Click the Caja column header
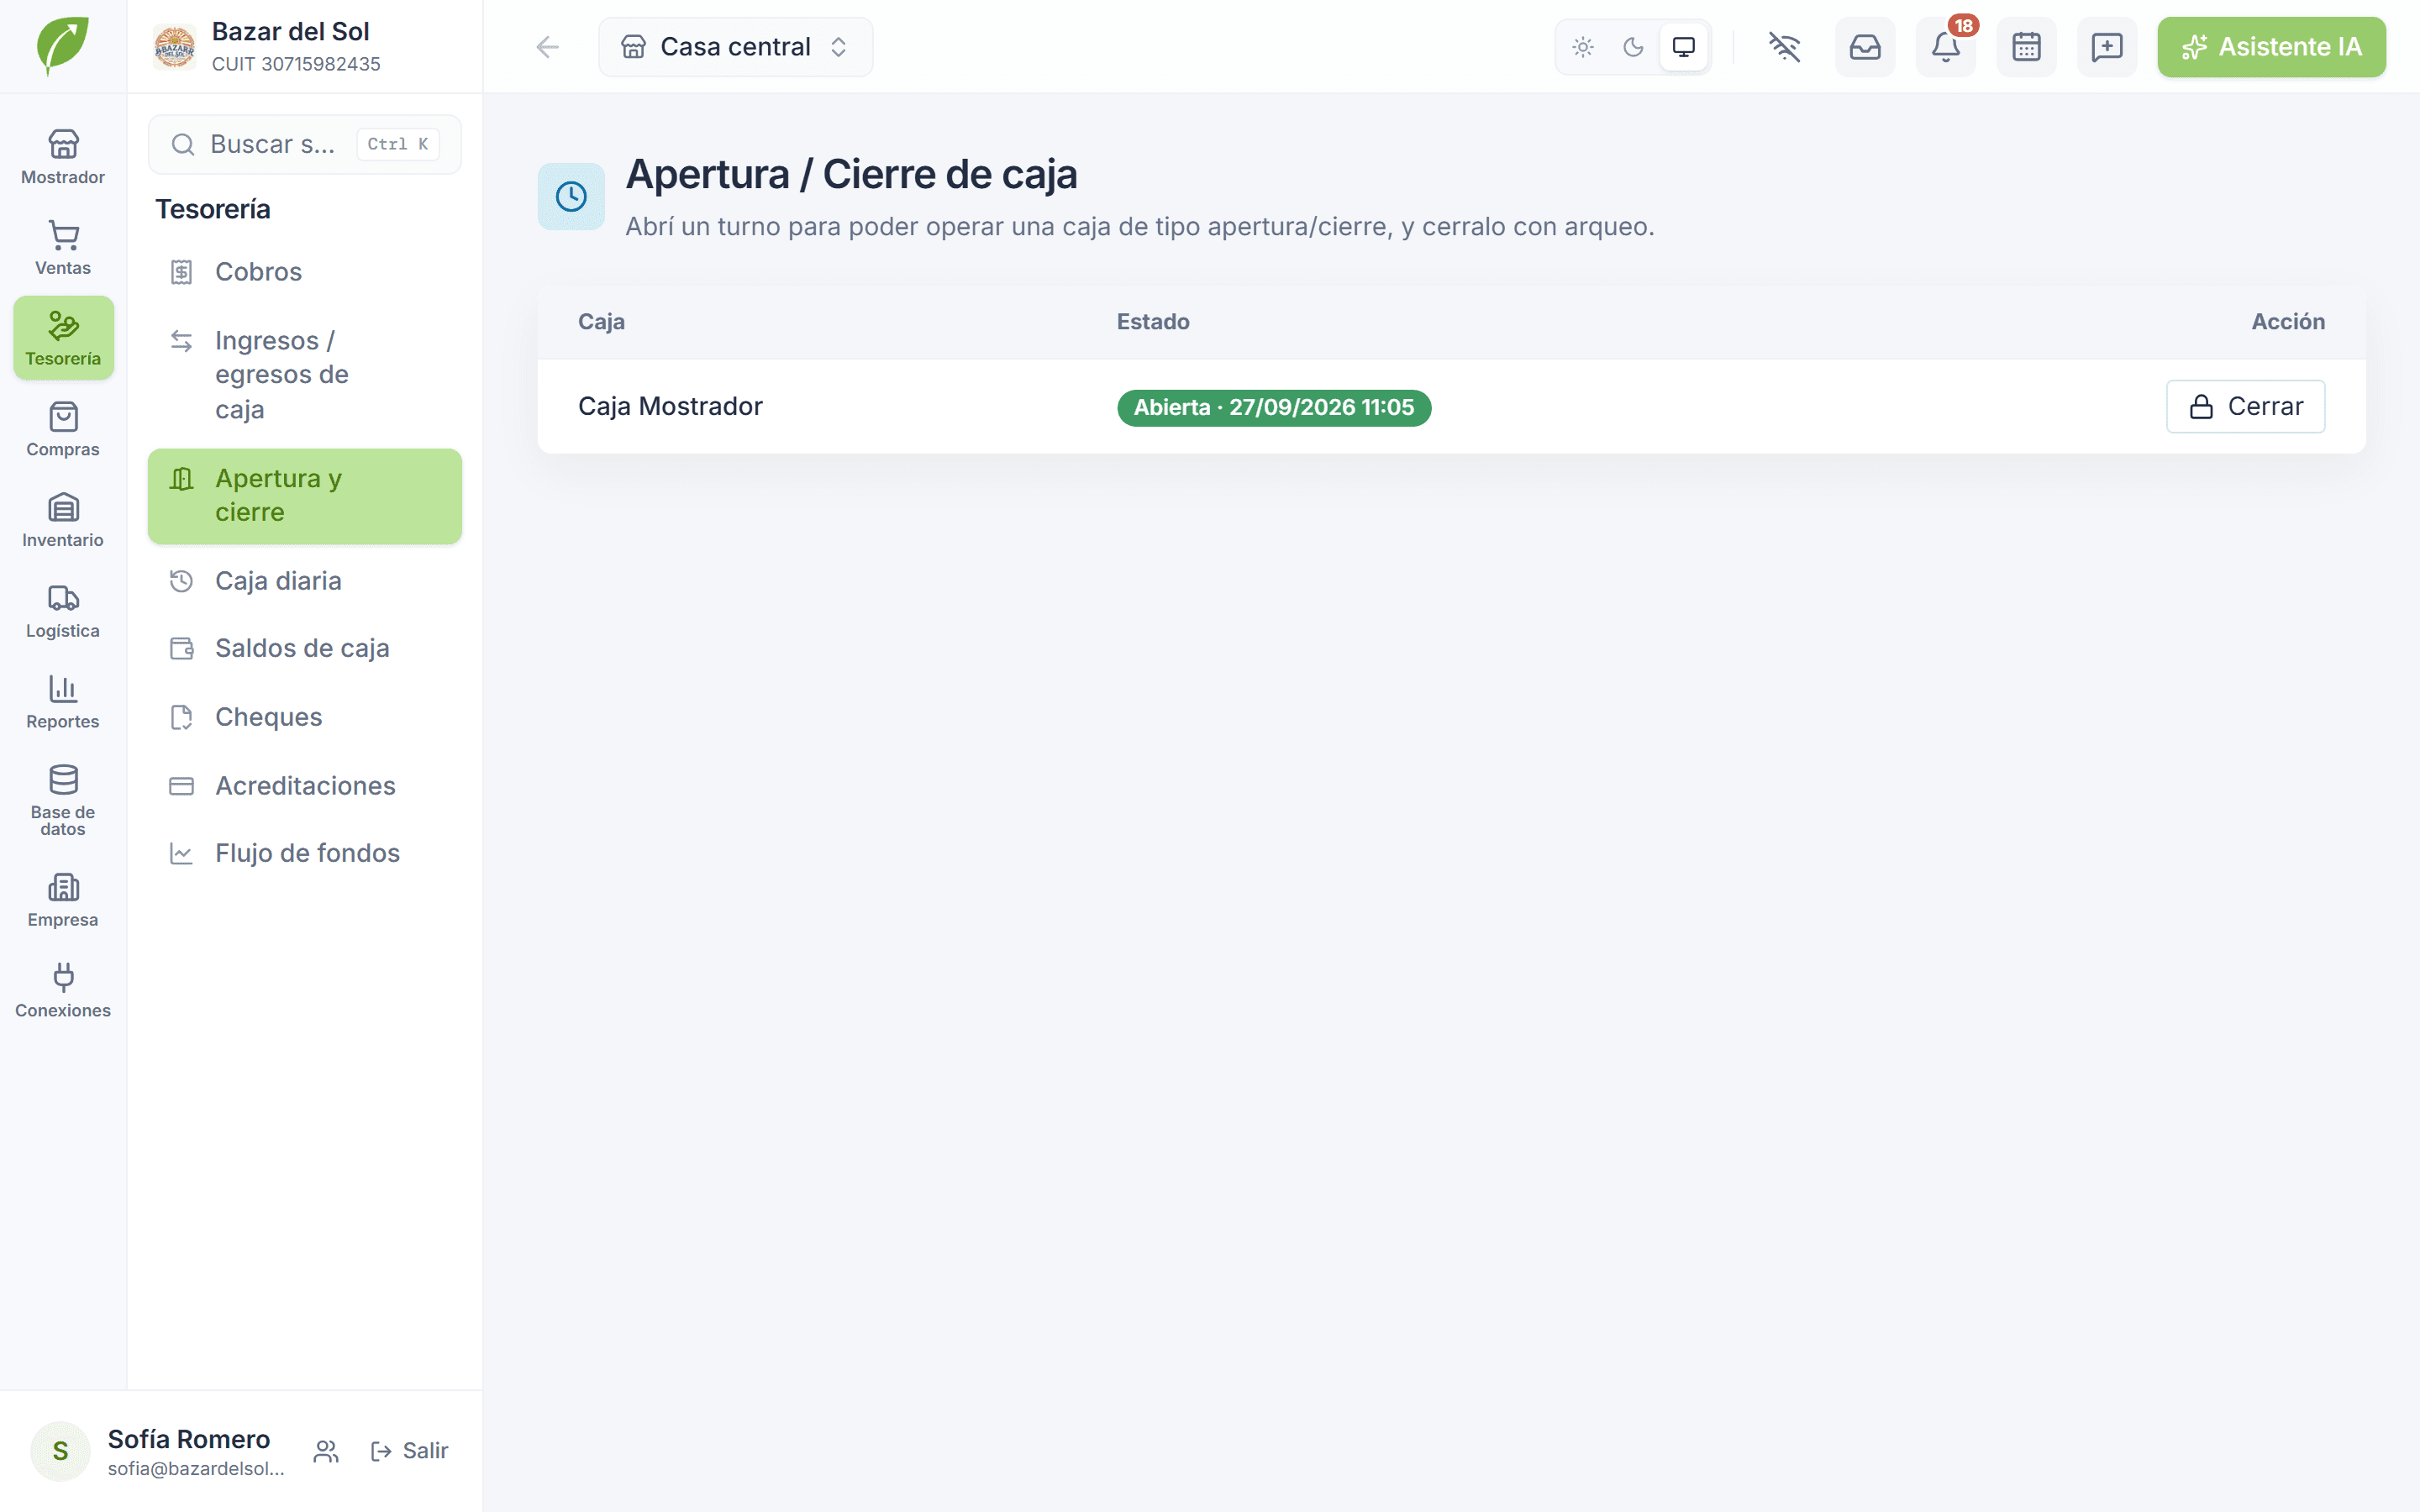 (601, 322)
